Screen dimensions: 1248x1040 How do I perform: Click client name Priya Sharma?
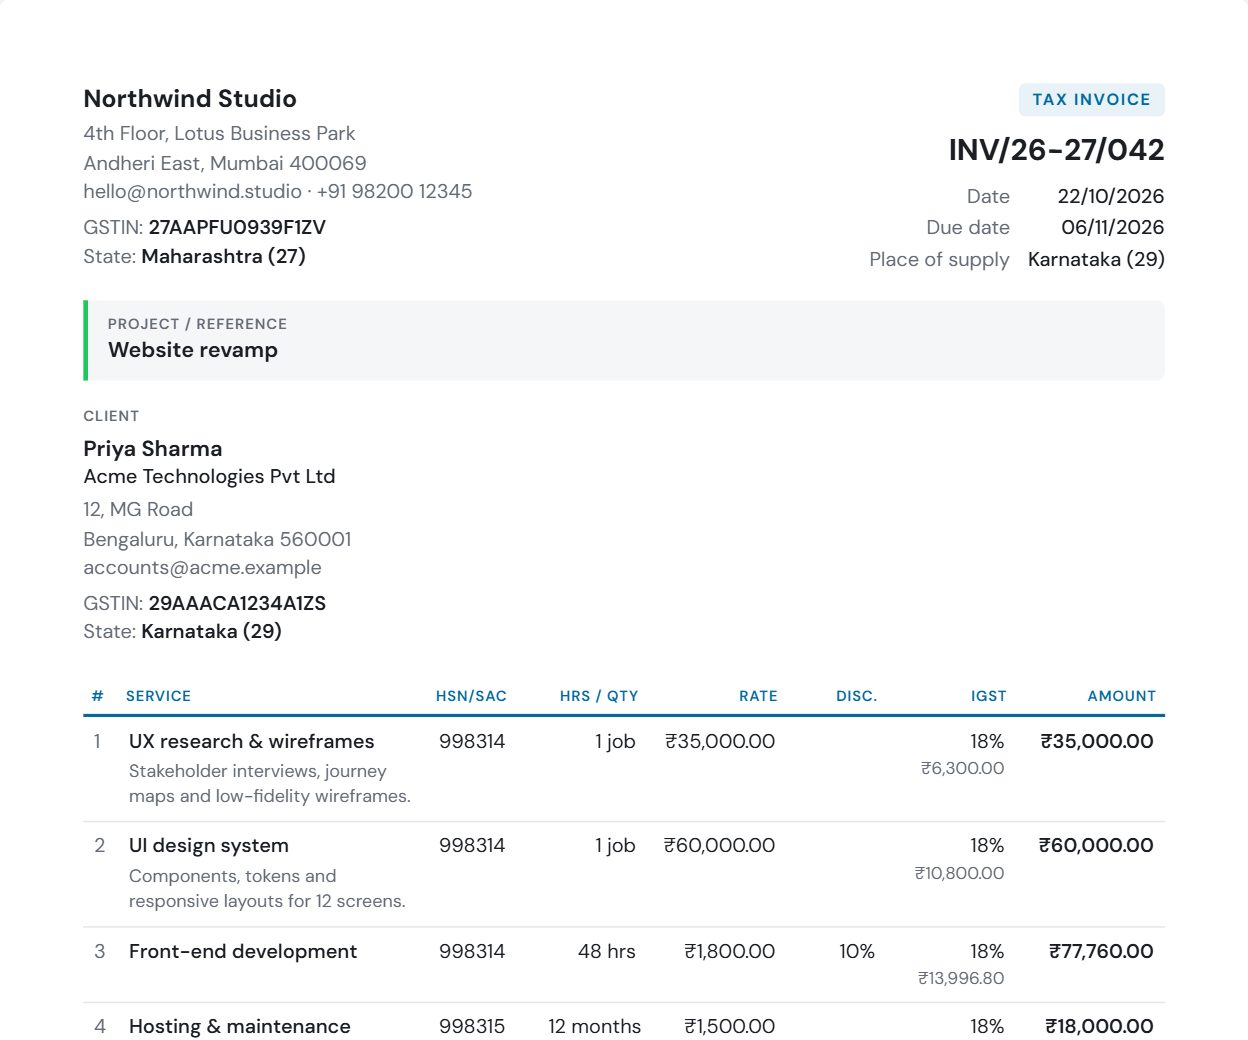153,448
